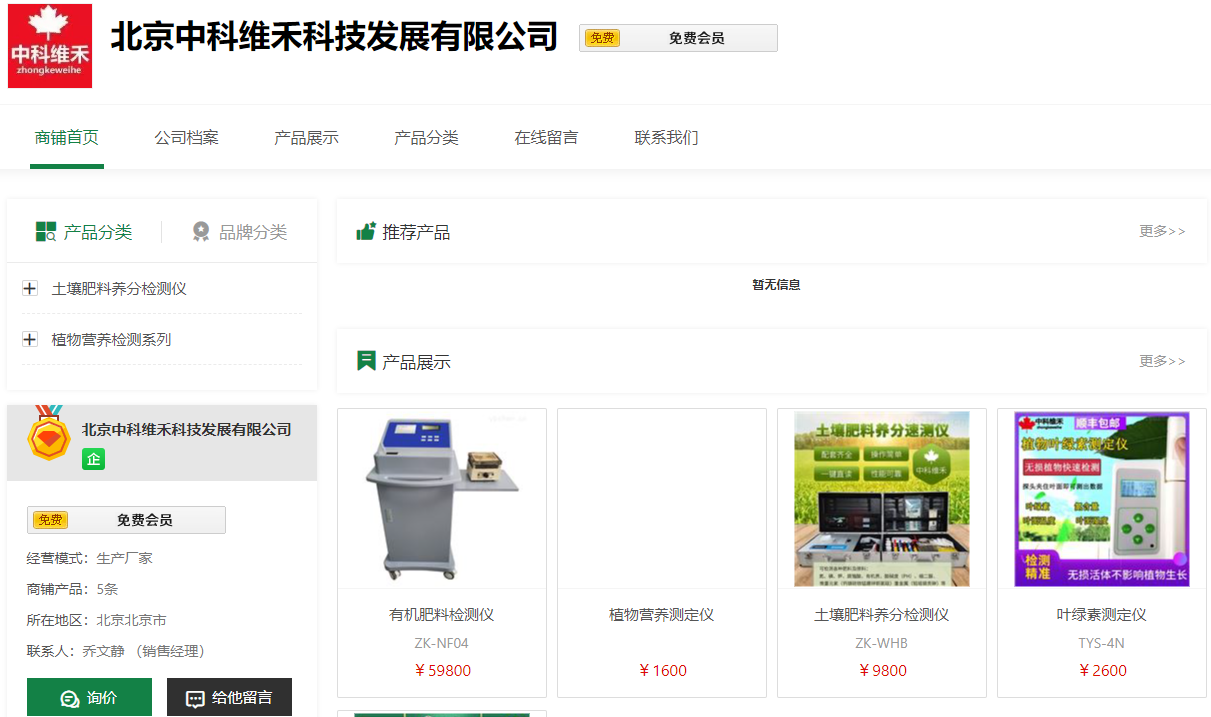This screenshot has width=1211, height=717.
Task: Click the 中科维禾 company logo
Action: point(50,46)
